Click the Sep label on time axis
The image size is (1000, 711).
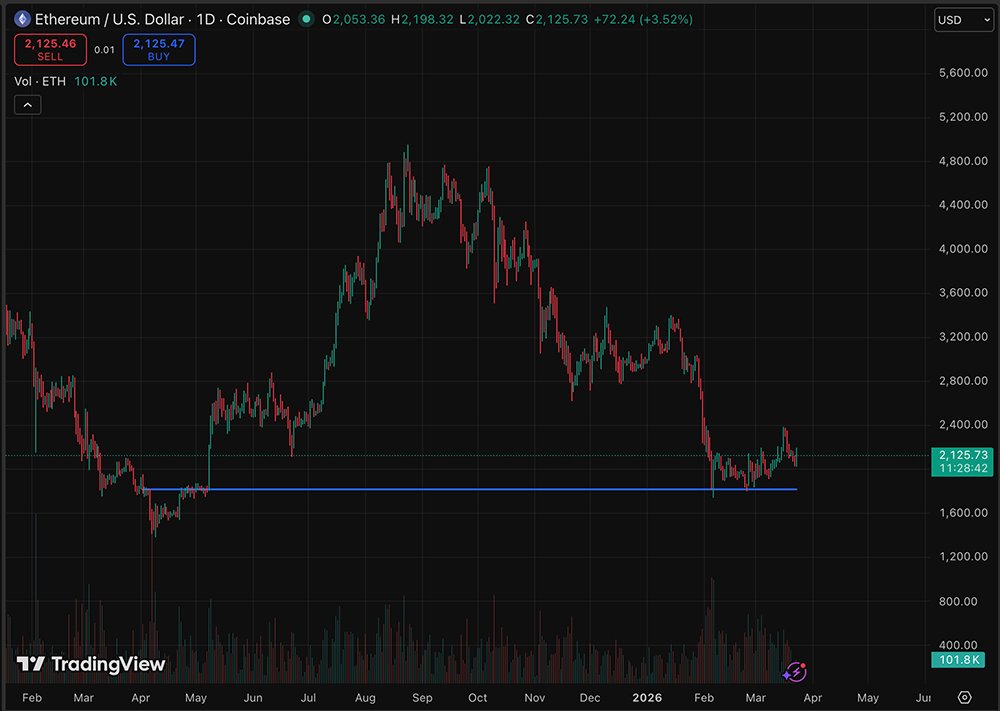click(422, 697)
